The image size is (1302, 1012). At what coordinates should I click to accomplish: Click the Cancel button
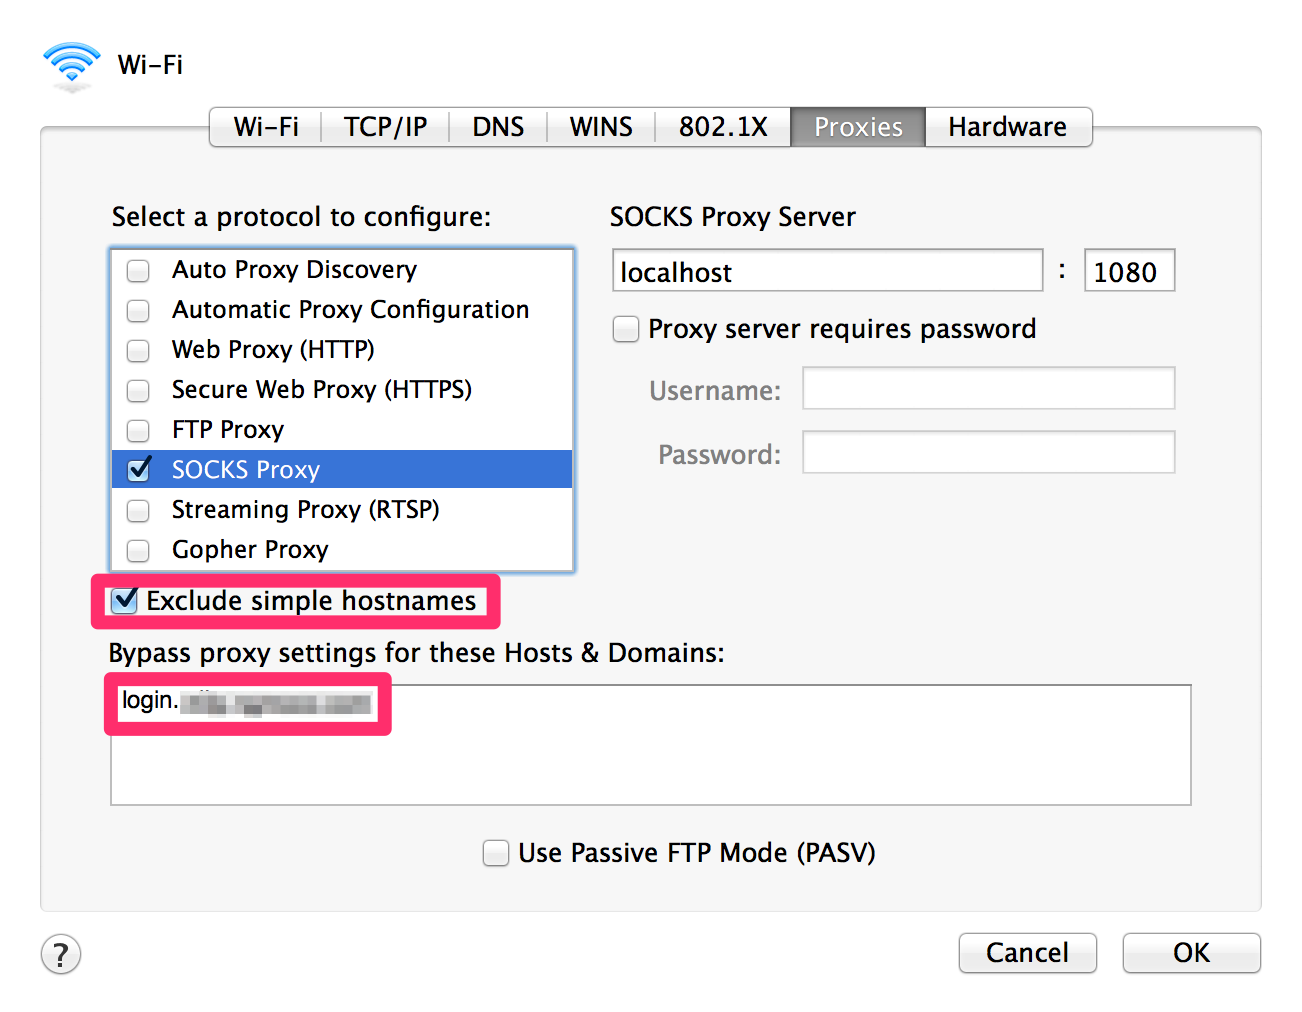pos(1027,953)
